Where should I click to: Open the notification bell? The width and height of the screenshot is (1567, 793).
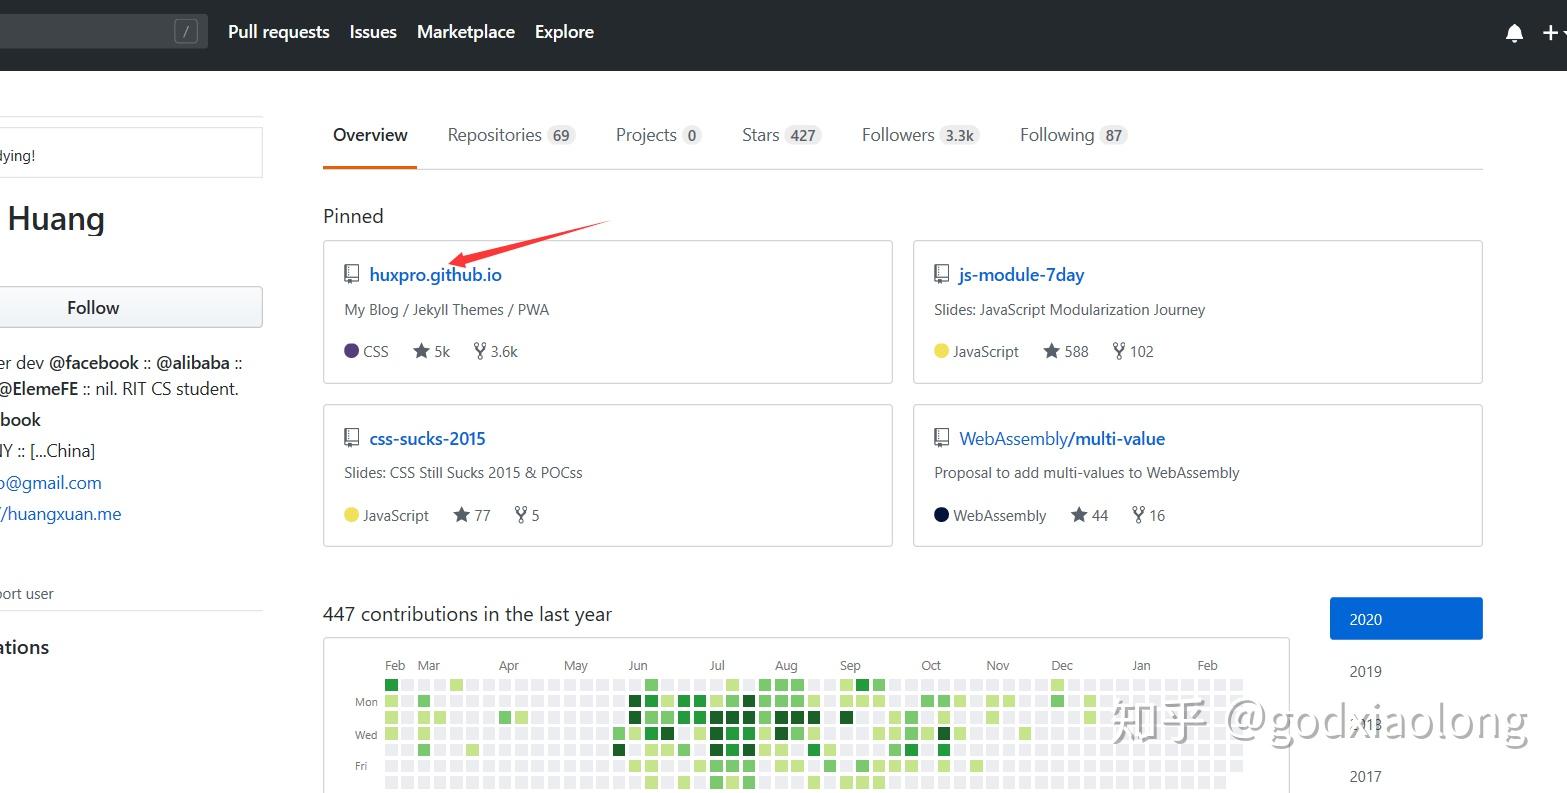(x=1514, y=32)
